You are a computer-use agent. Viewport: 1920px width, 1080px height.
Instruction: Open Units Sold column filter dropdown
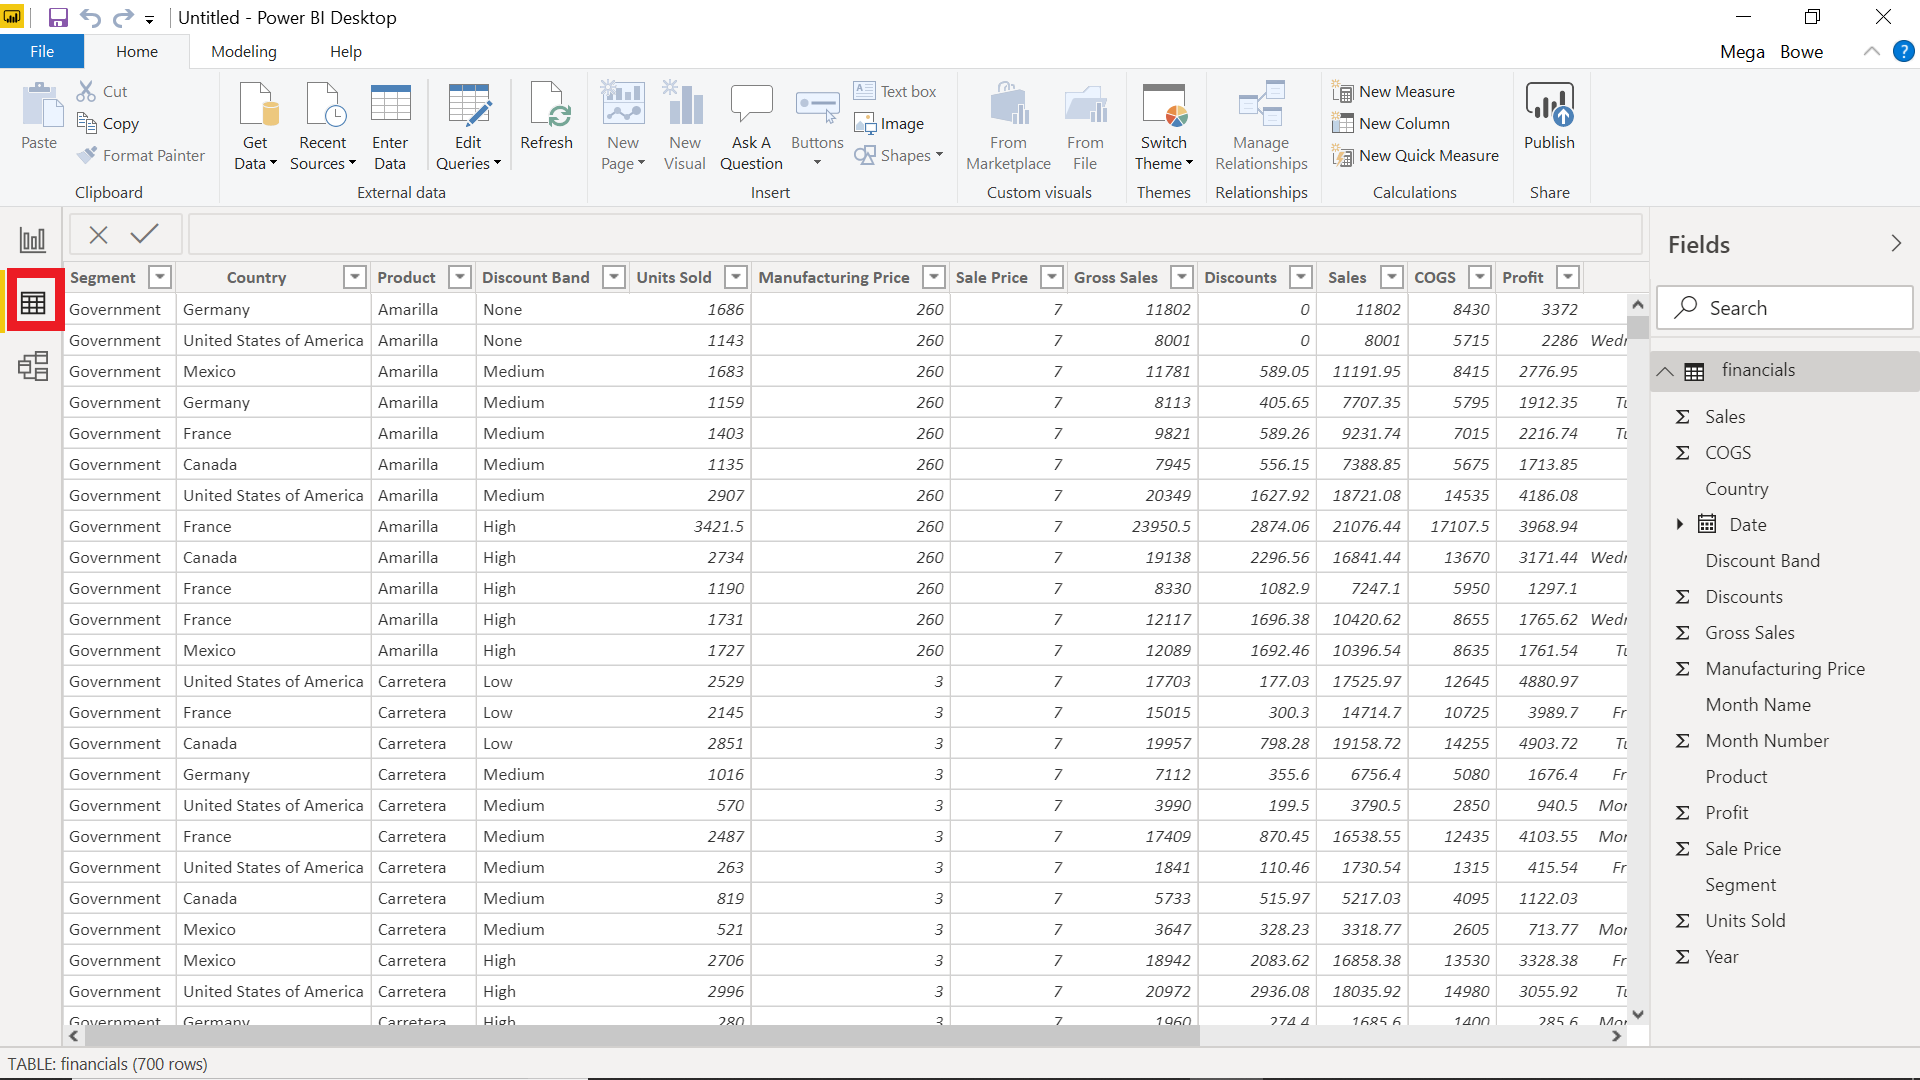click(736, 277)
